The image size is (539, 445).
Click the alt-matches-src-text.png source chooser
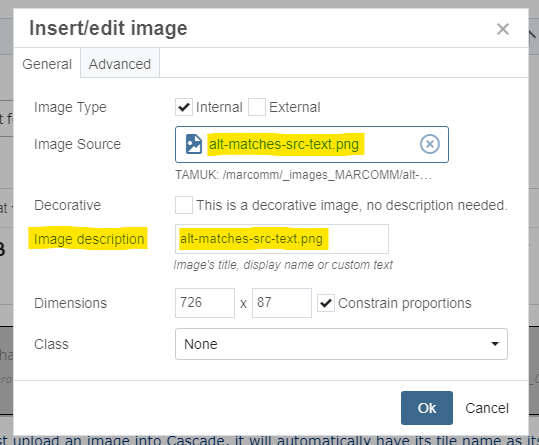click(x=312, y=144)
